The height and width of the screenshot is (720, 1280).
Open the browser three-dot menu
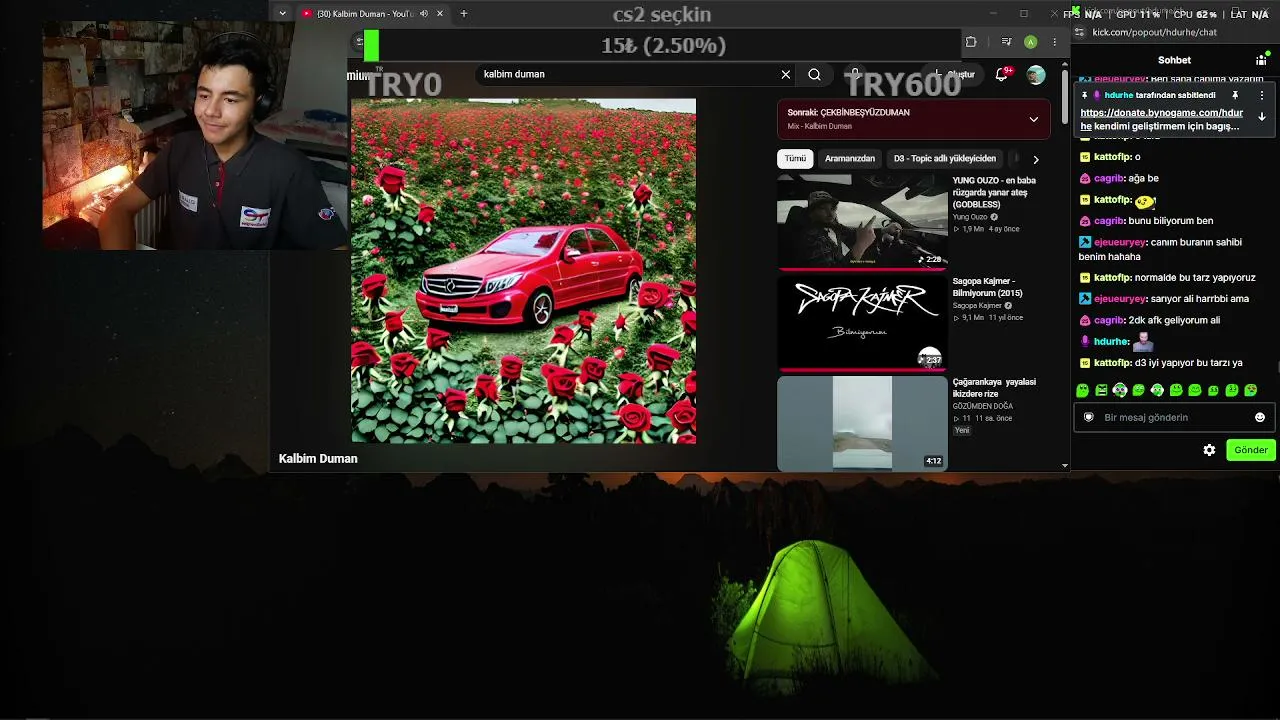pyautogui.click(x=1054, y=42)
